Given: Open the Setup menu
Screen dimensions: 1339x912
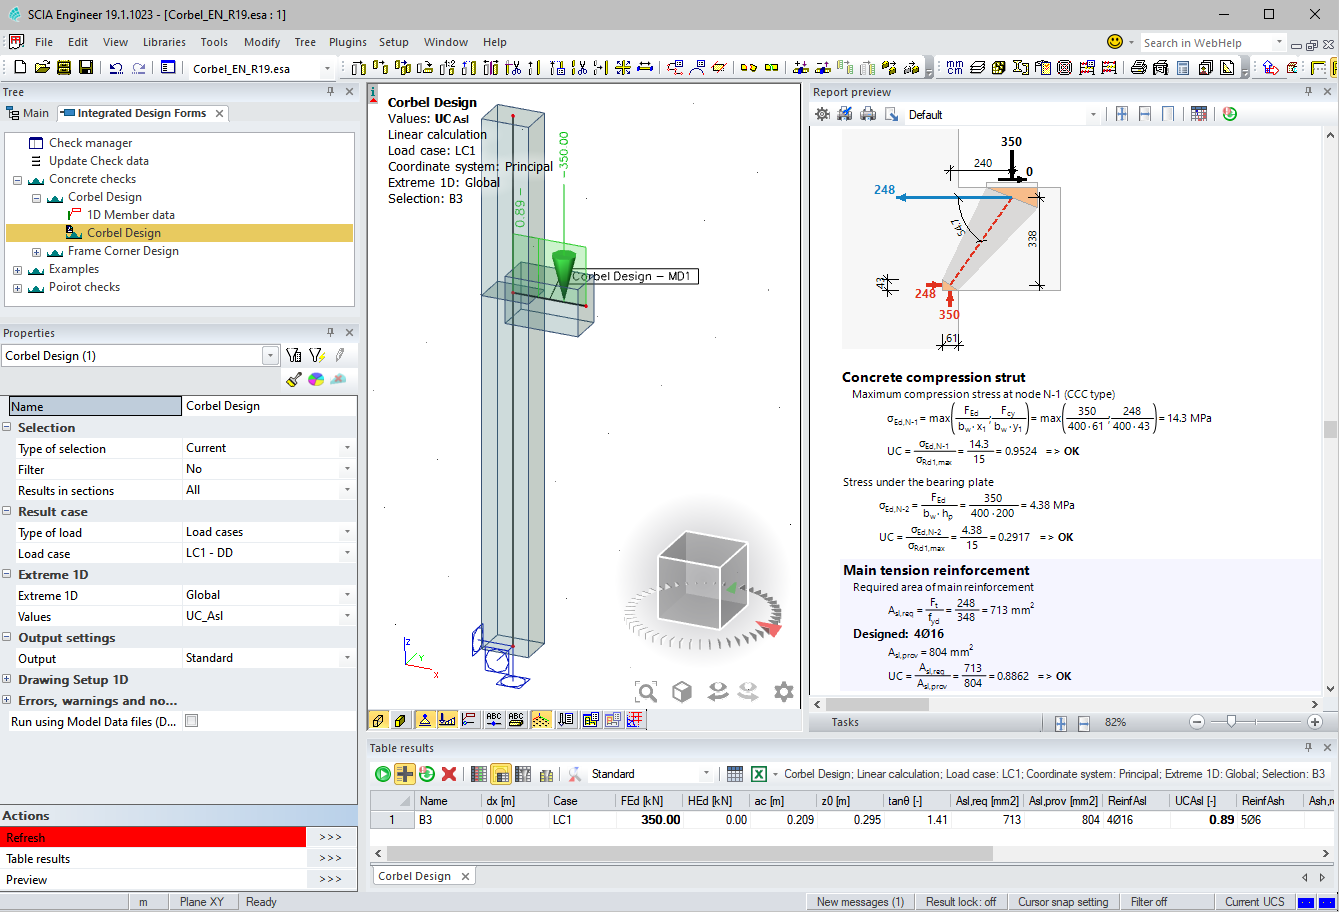Looking at the screenshot, I should [x=394, y=42].
